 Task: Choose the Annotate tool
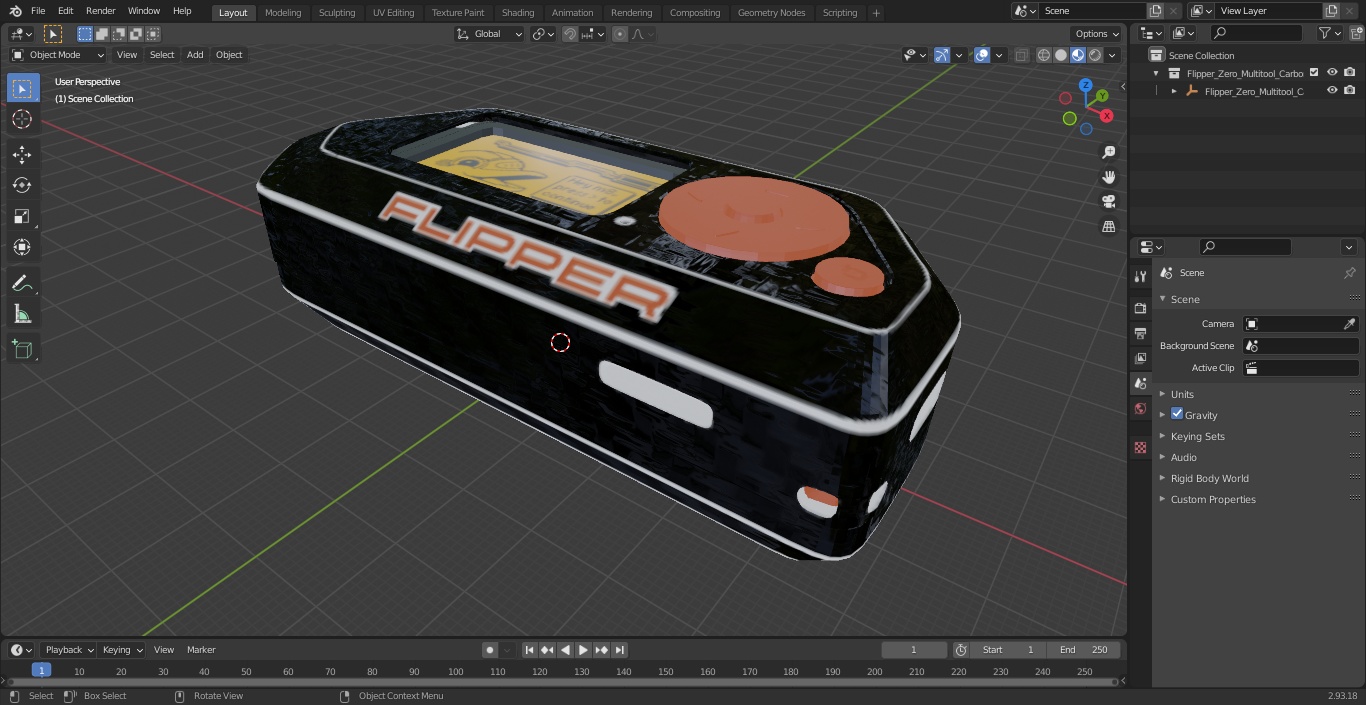[22, 284]
